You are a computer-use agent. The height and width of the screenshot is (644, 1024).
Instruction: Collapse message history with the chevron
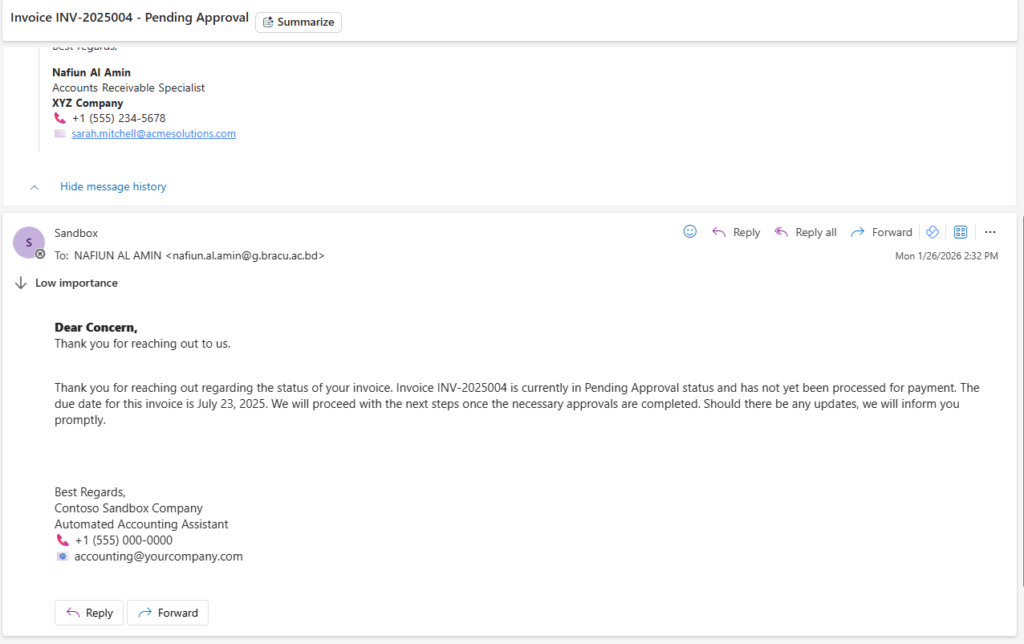pos(34,187)
